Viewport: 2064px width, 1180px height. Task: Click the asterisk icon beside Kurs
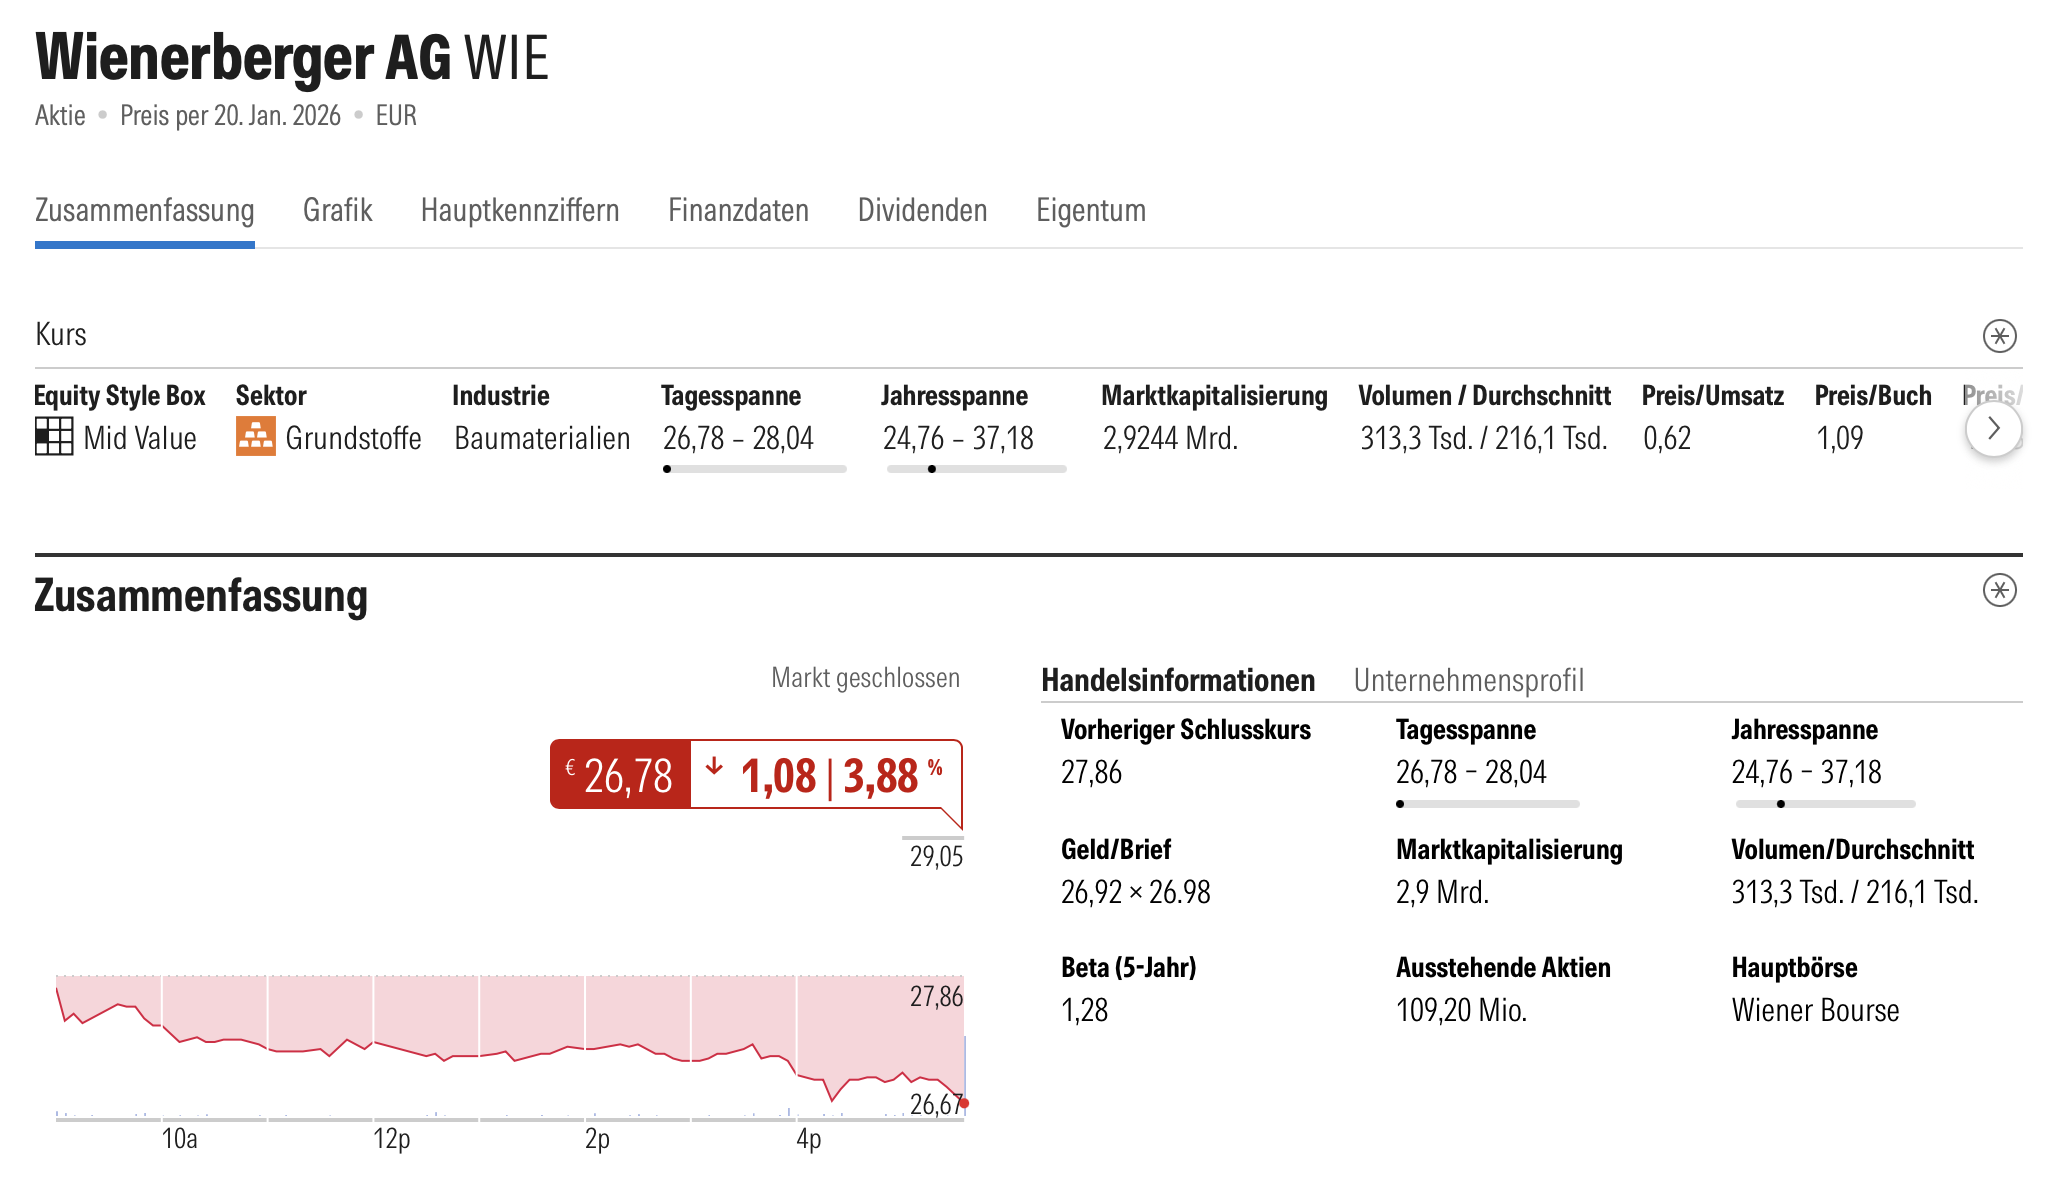click(x=1999, y=336)
